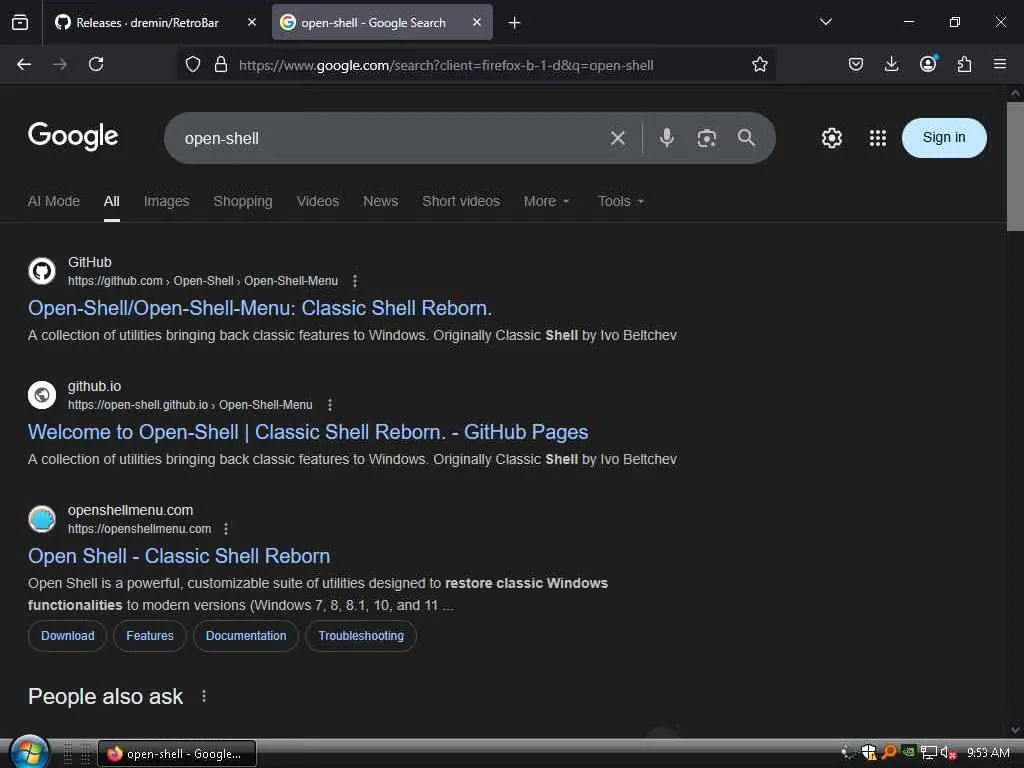This screenshot has height=768, width=1024.
Task: Open the tracking protection shield icon
Action: point(193,64)
